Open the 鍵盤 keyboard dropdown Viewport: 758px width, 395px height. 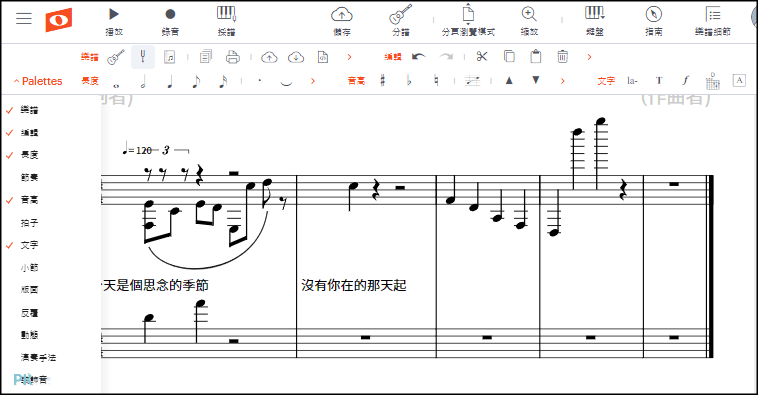[x=595, y=21]
